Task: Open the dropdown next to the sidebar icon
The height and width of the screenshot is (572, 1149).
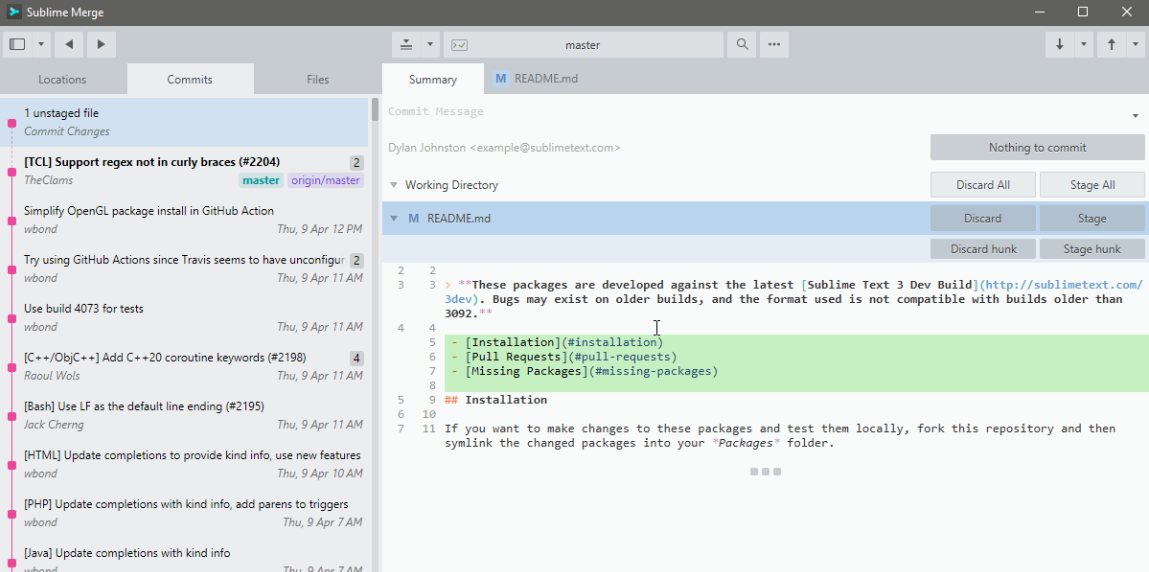Action: pos(41,45)
